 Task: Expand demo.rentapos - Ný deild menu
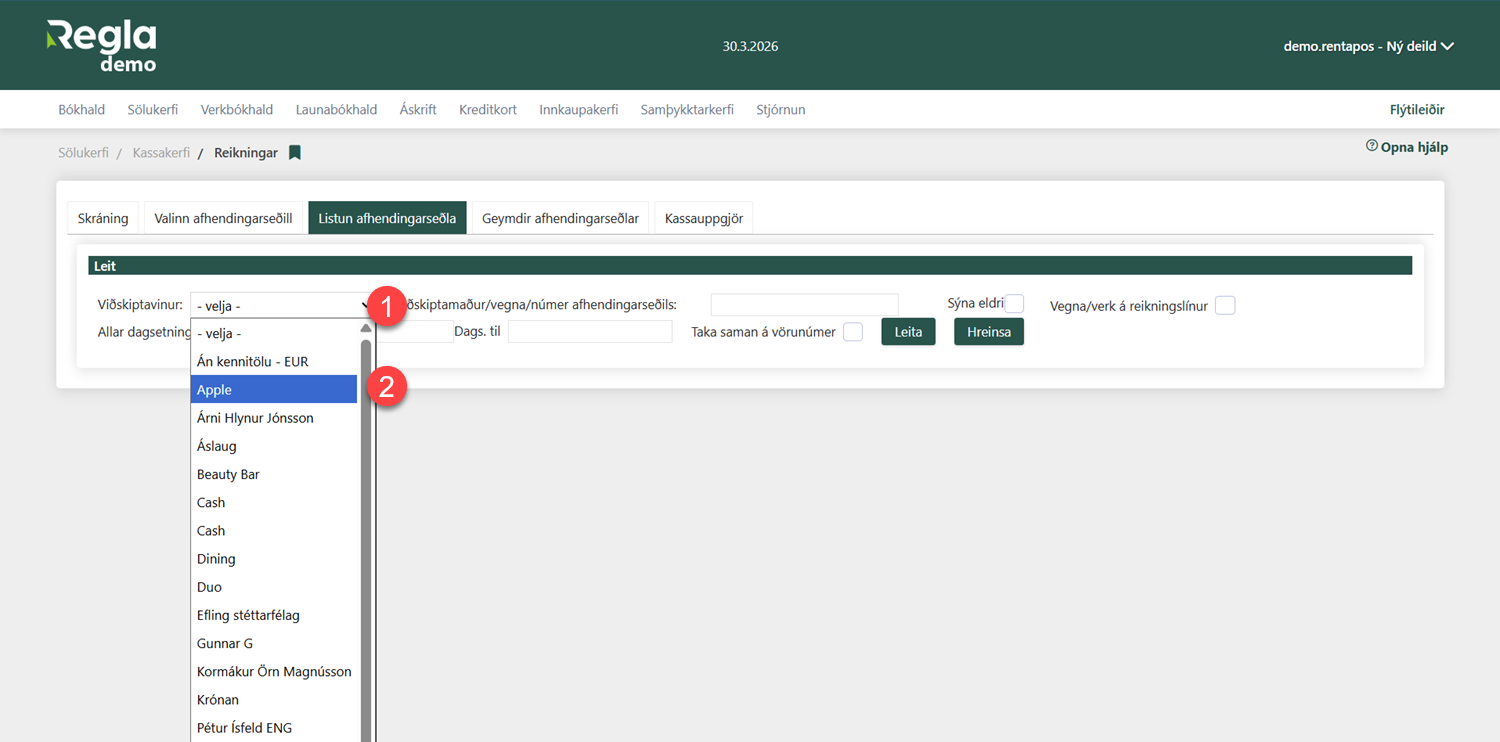tap(1368, 46)
